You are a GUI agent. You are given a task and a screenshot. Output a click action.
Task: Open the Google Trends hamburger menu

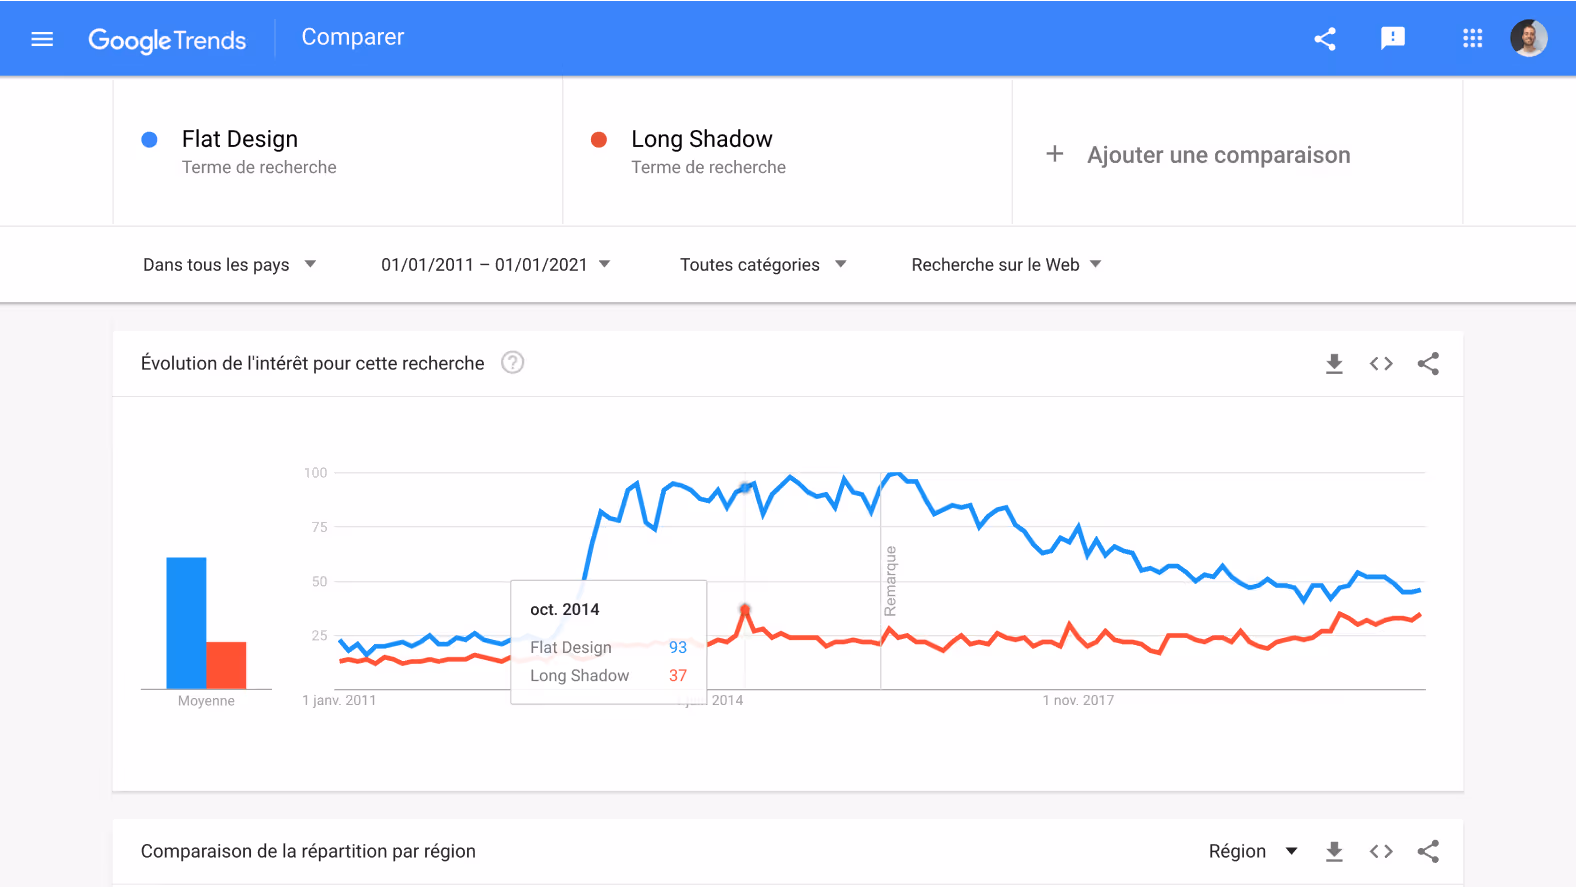(42, 38)
